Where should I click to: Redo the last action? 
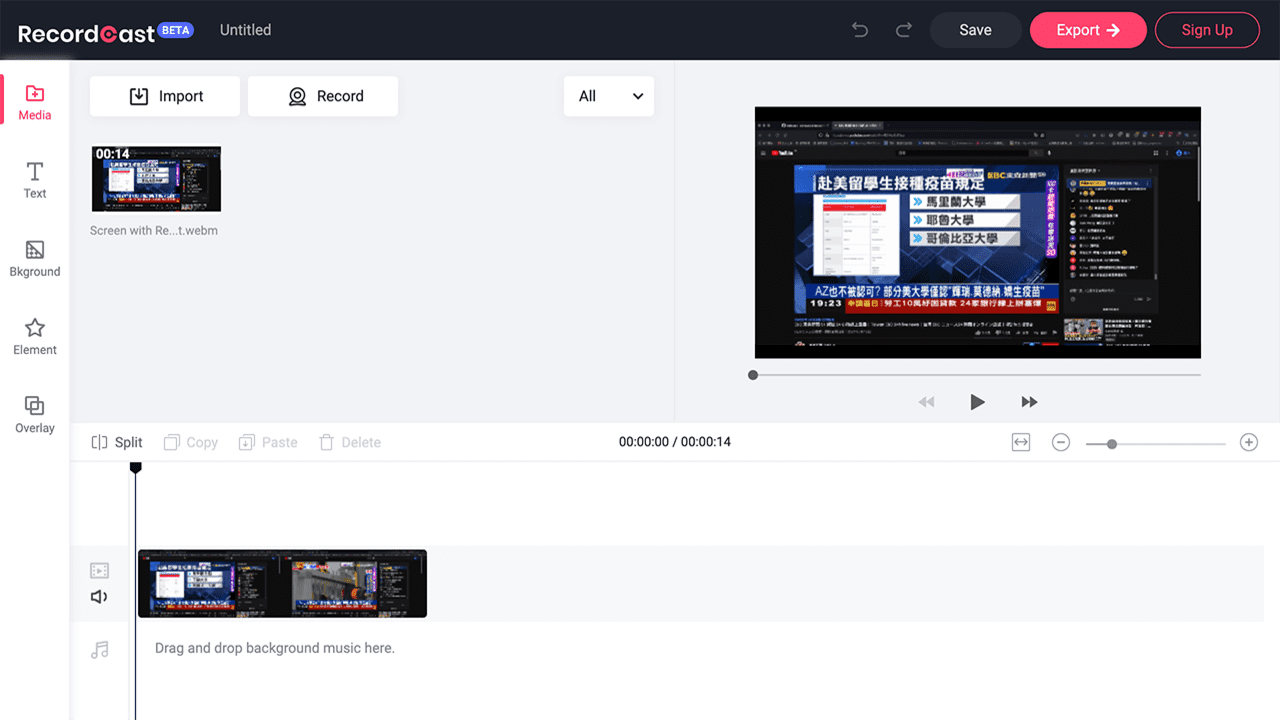[x=903, y=30]
